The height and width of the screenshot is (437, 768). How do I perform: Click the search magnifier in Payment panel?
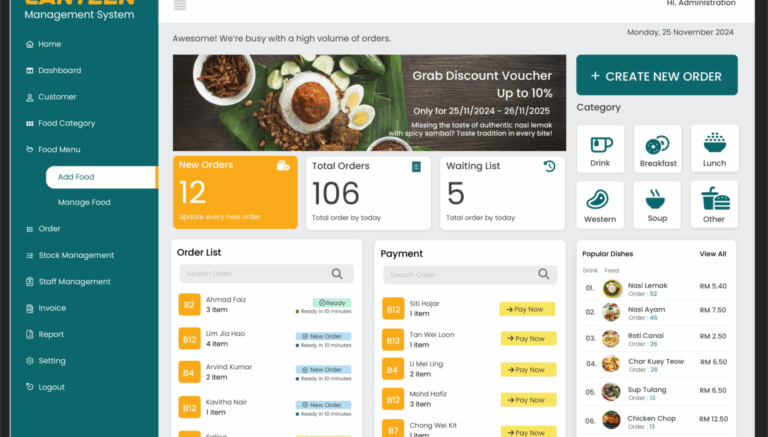click(x=544, y=274)
